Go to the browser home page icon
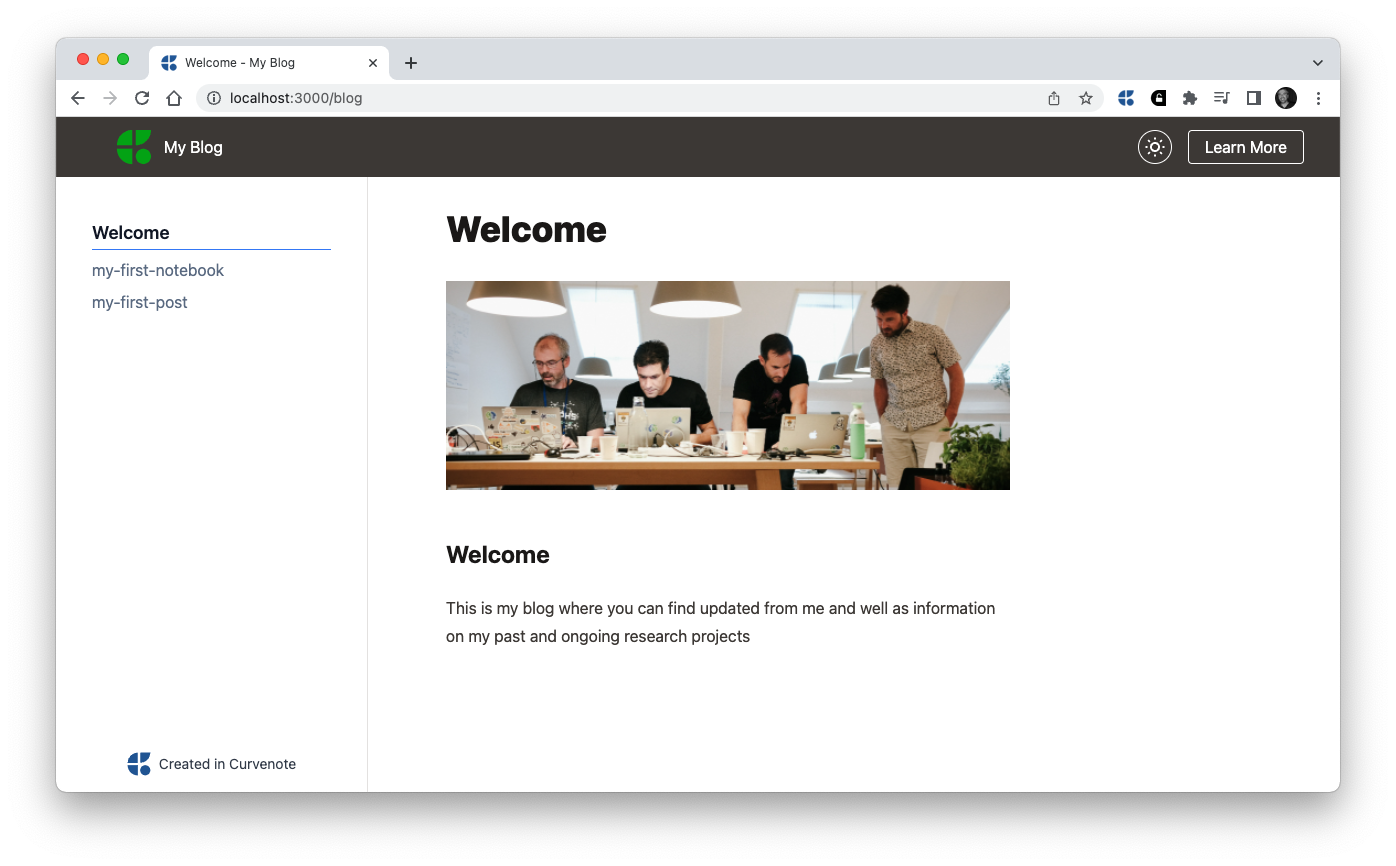Image resolution: width=1396 pixels, height=866 pixels. pos(174,98)
